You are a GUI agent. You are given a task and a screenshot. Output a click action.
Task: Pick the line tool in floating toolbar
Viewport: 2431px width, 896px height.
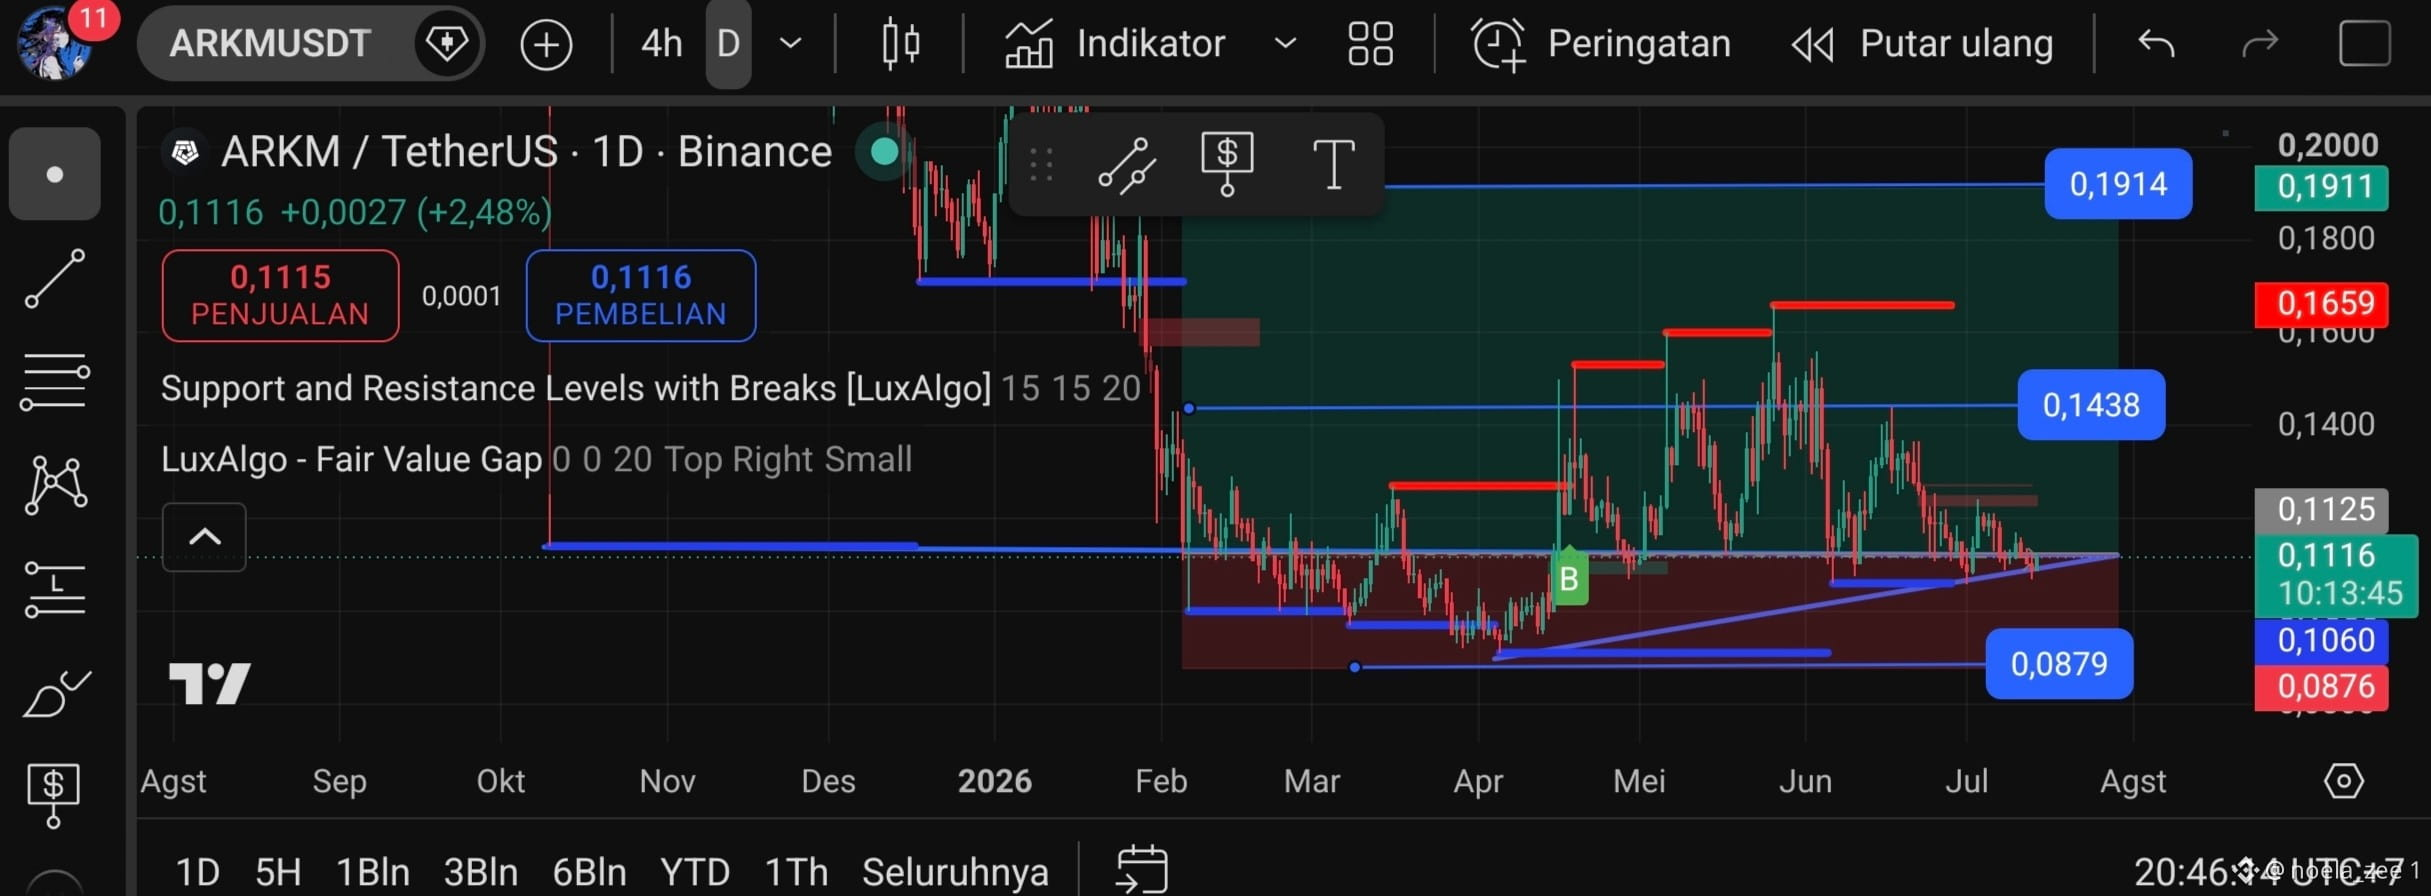click(1127, 164)
